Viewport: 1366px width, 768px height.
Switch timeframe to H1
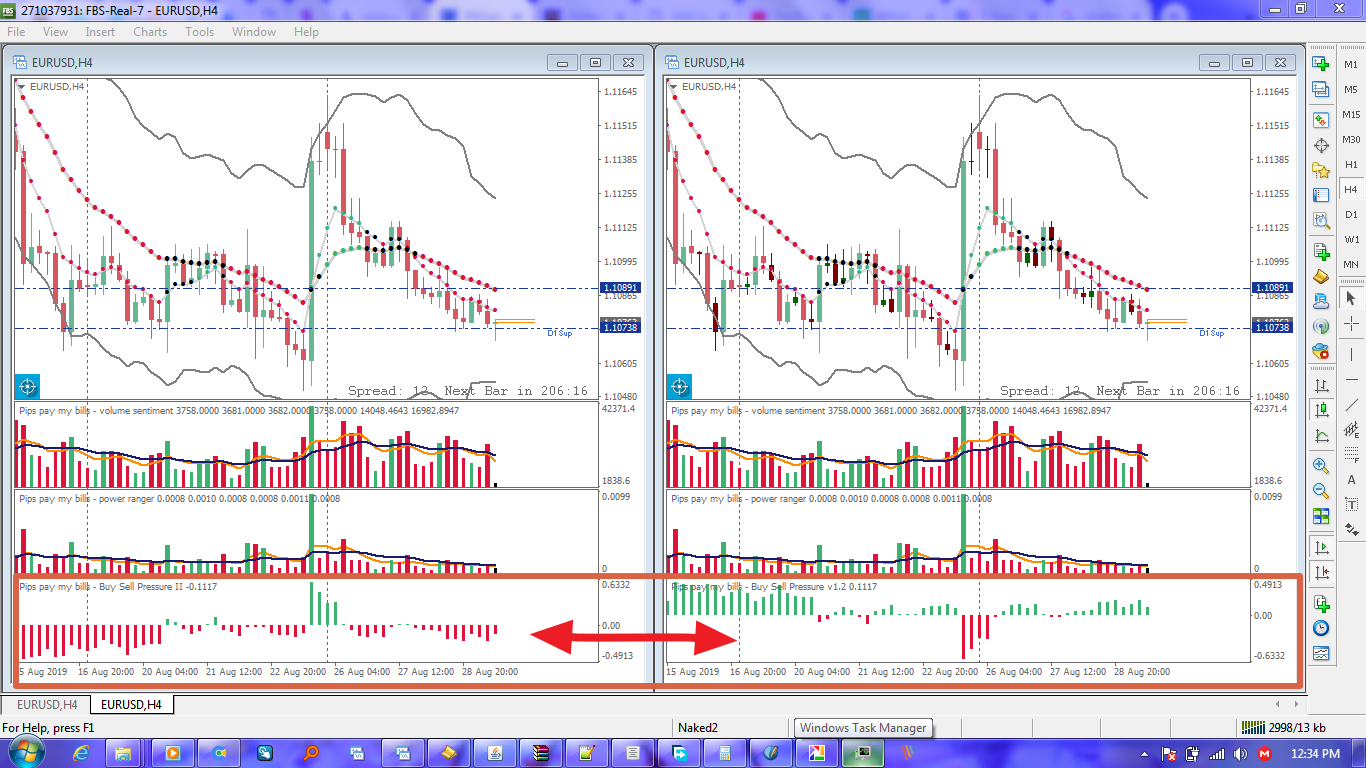point(1351,164)
